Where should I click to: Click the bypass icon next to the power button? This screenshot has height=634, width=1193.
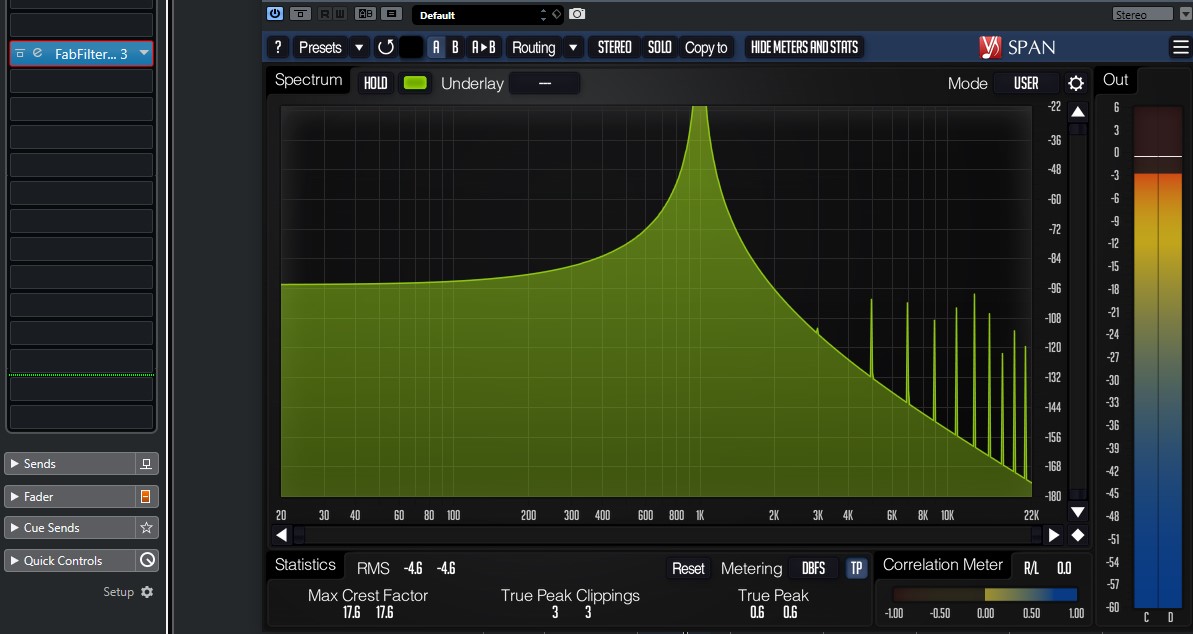[301, 14]
